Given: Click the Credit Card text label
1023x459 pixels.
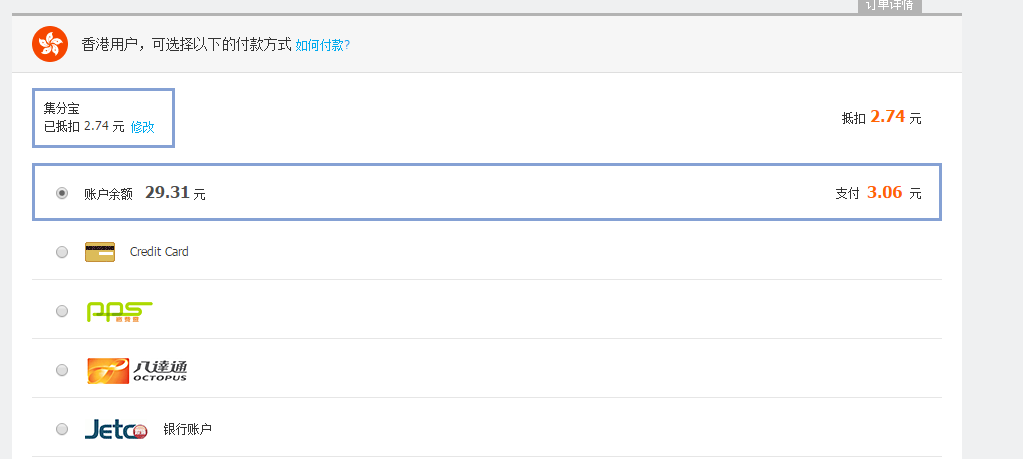Looking at the screenshot, I should [159, 252].
